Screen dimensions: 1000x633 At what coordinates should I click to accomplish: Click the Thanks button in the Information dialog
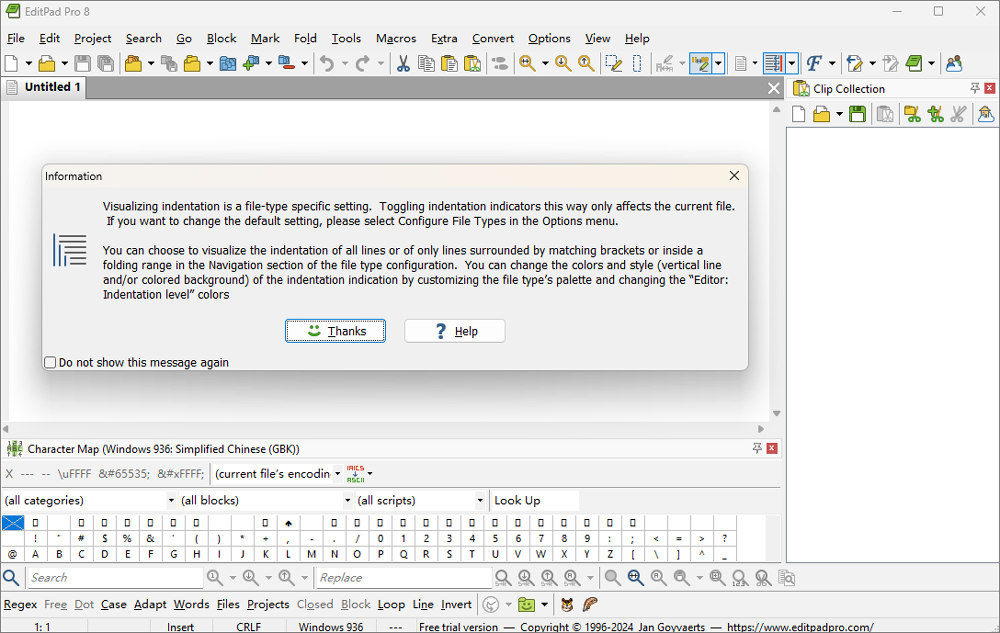click(335, 331)
